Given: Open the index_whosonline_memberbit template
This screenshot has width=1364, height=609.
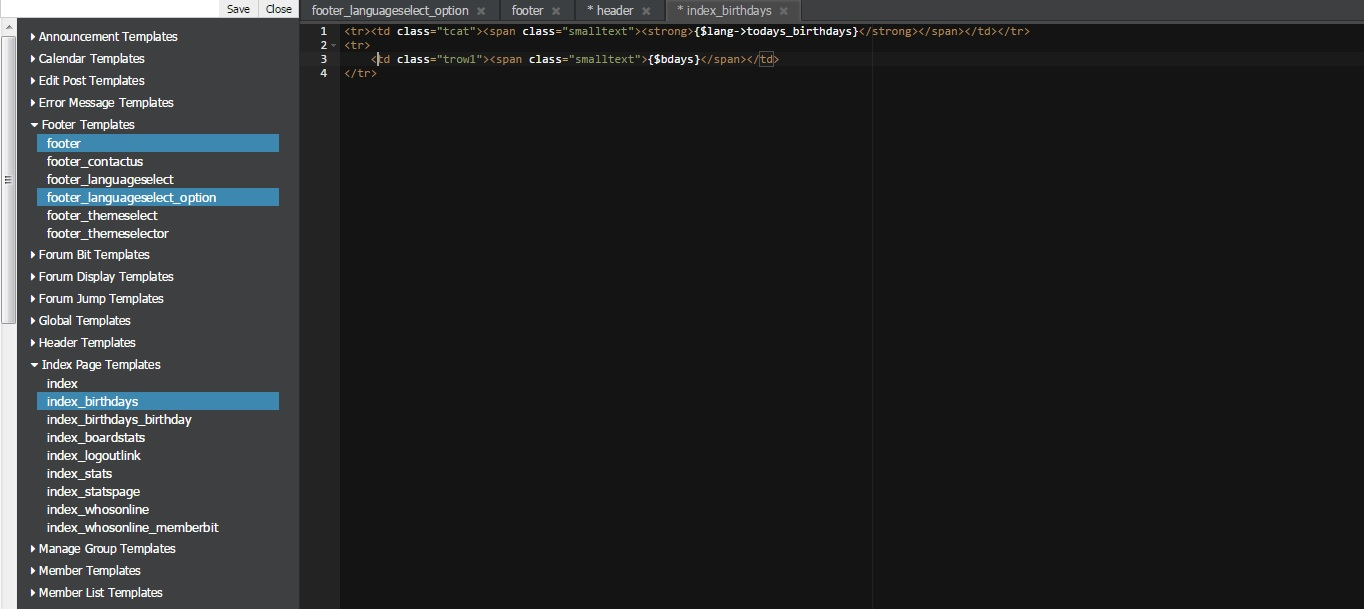Looking at the screenshot, I should pos(132,528).
